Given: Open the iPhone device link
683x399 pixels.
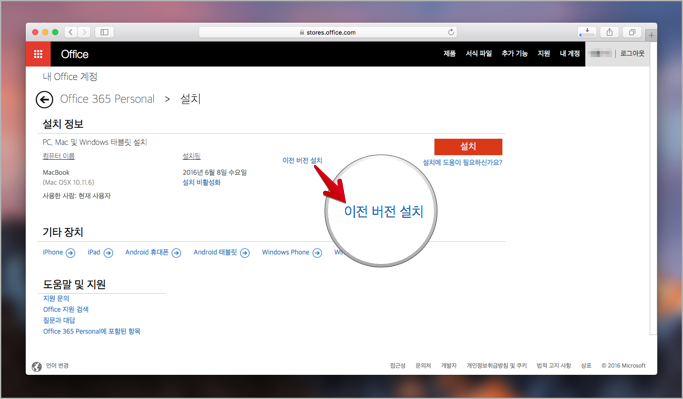Looking at the screenshot, I should [53, 252].
